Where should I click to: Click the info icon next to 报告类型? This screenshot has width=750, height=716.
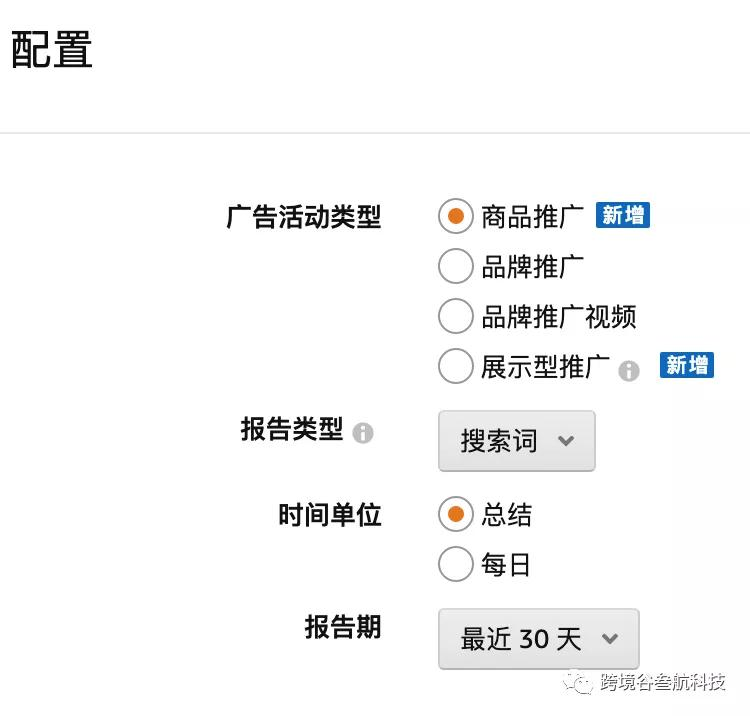[x=363, y=433]
